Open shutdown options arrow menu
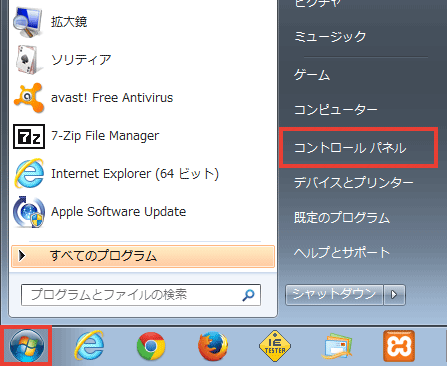Viewport: 447px width, 366px height. (394, 295)
